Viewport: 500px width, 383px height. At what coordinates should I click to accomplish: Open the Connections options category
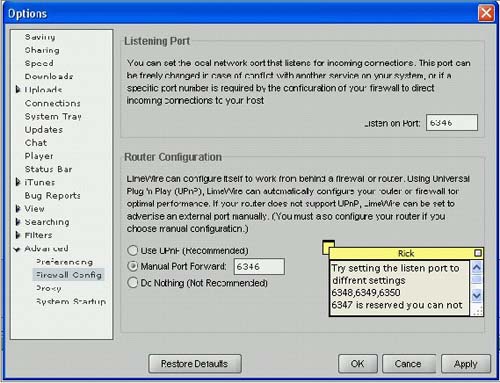point(52,103)
